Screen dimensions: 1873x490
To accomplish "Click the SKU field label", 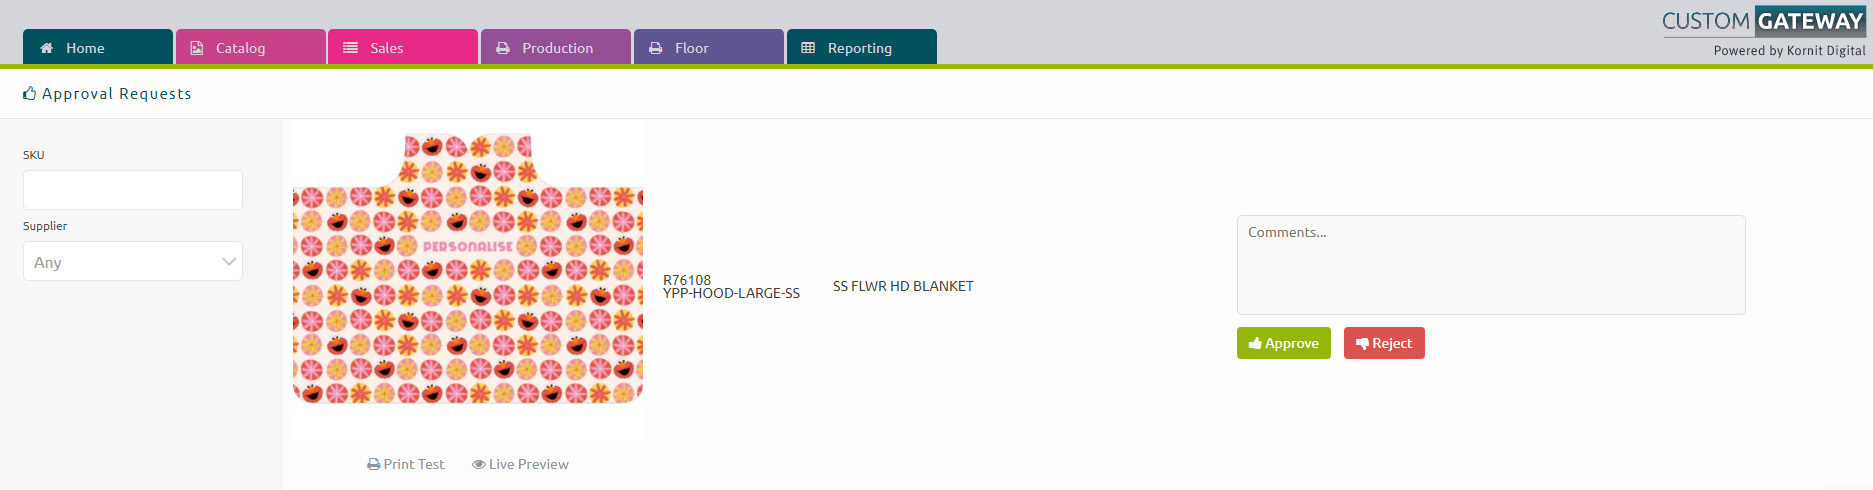I will point(34,155).
